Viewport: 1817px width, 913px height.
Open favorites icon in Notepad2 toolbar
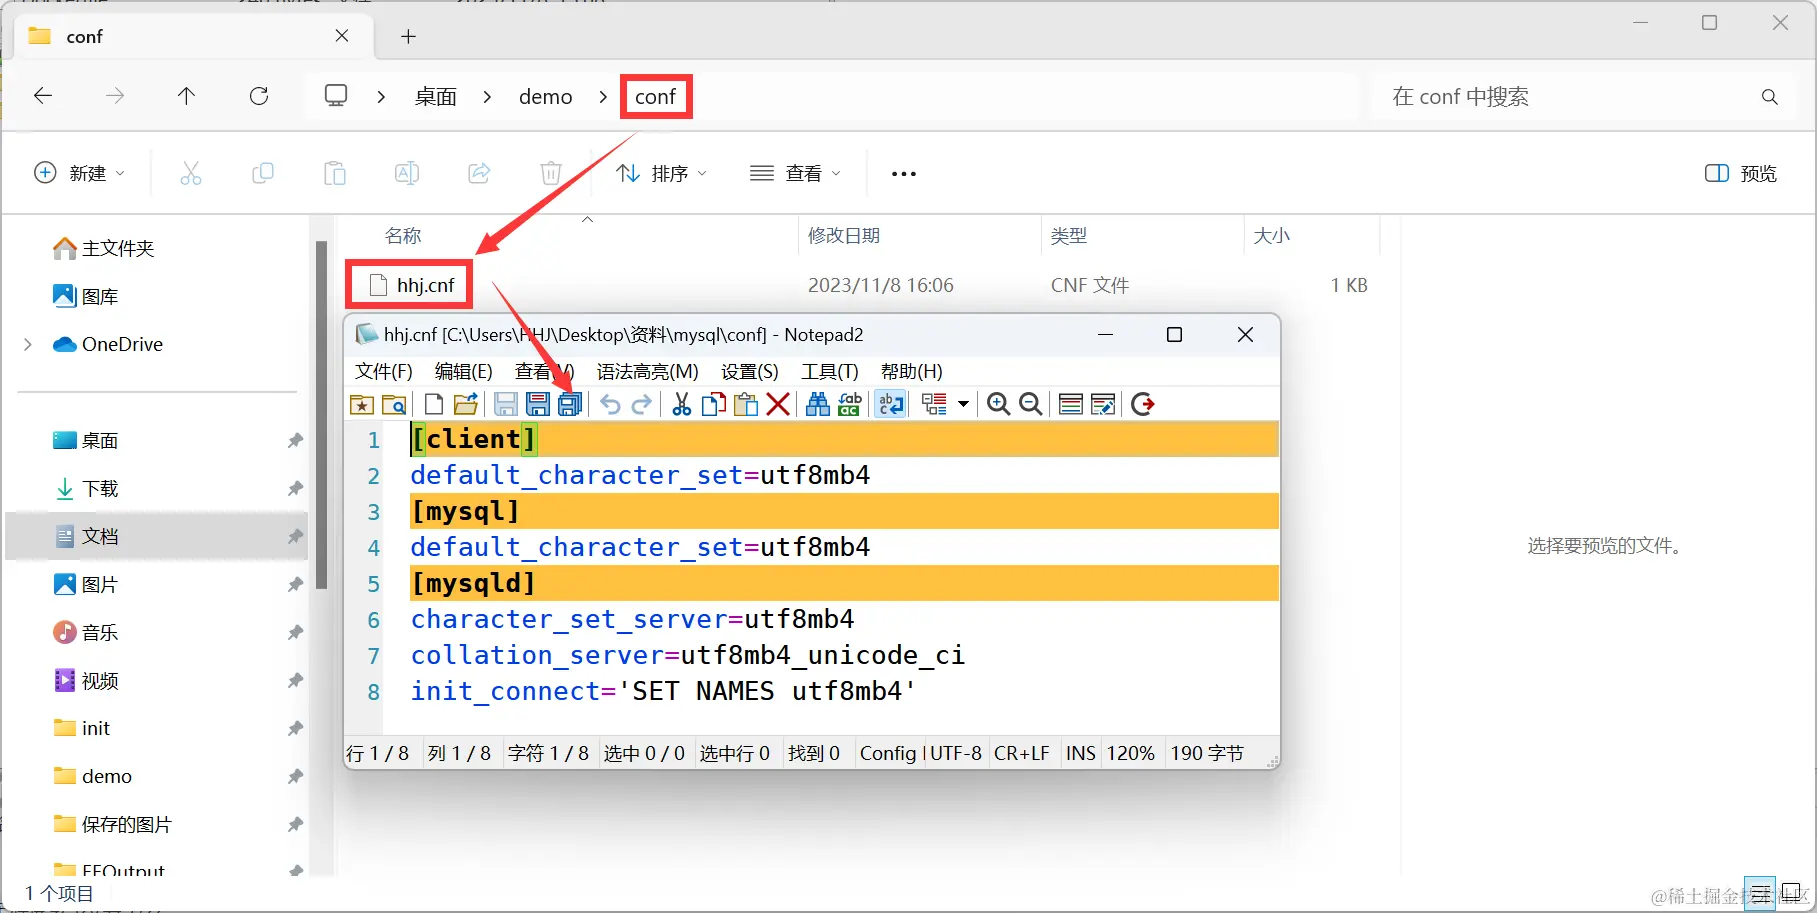362,404
